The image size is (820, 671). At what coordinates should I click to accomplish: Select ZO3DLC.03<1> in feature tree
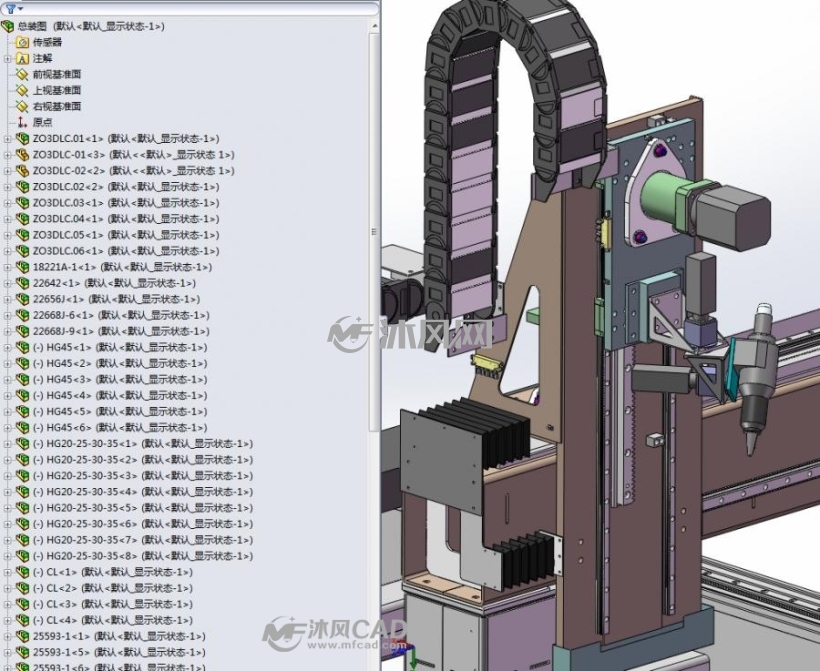point(126,203)
